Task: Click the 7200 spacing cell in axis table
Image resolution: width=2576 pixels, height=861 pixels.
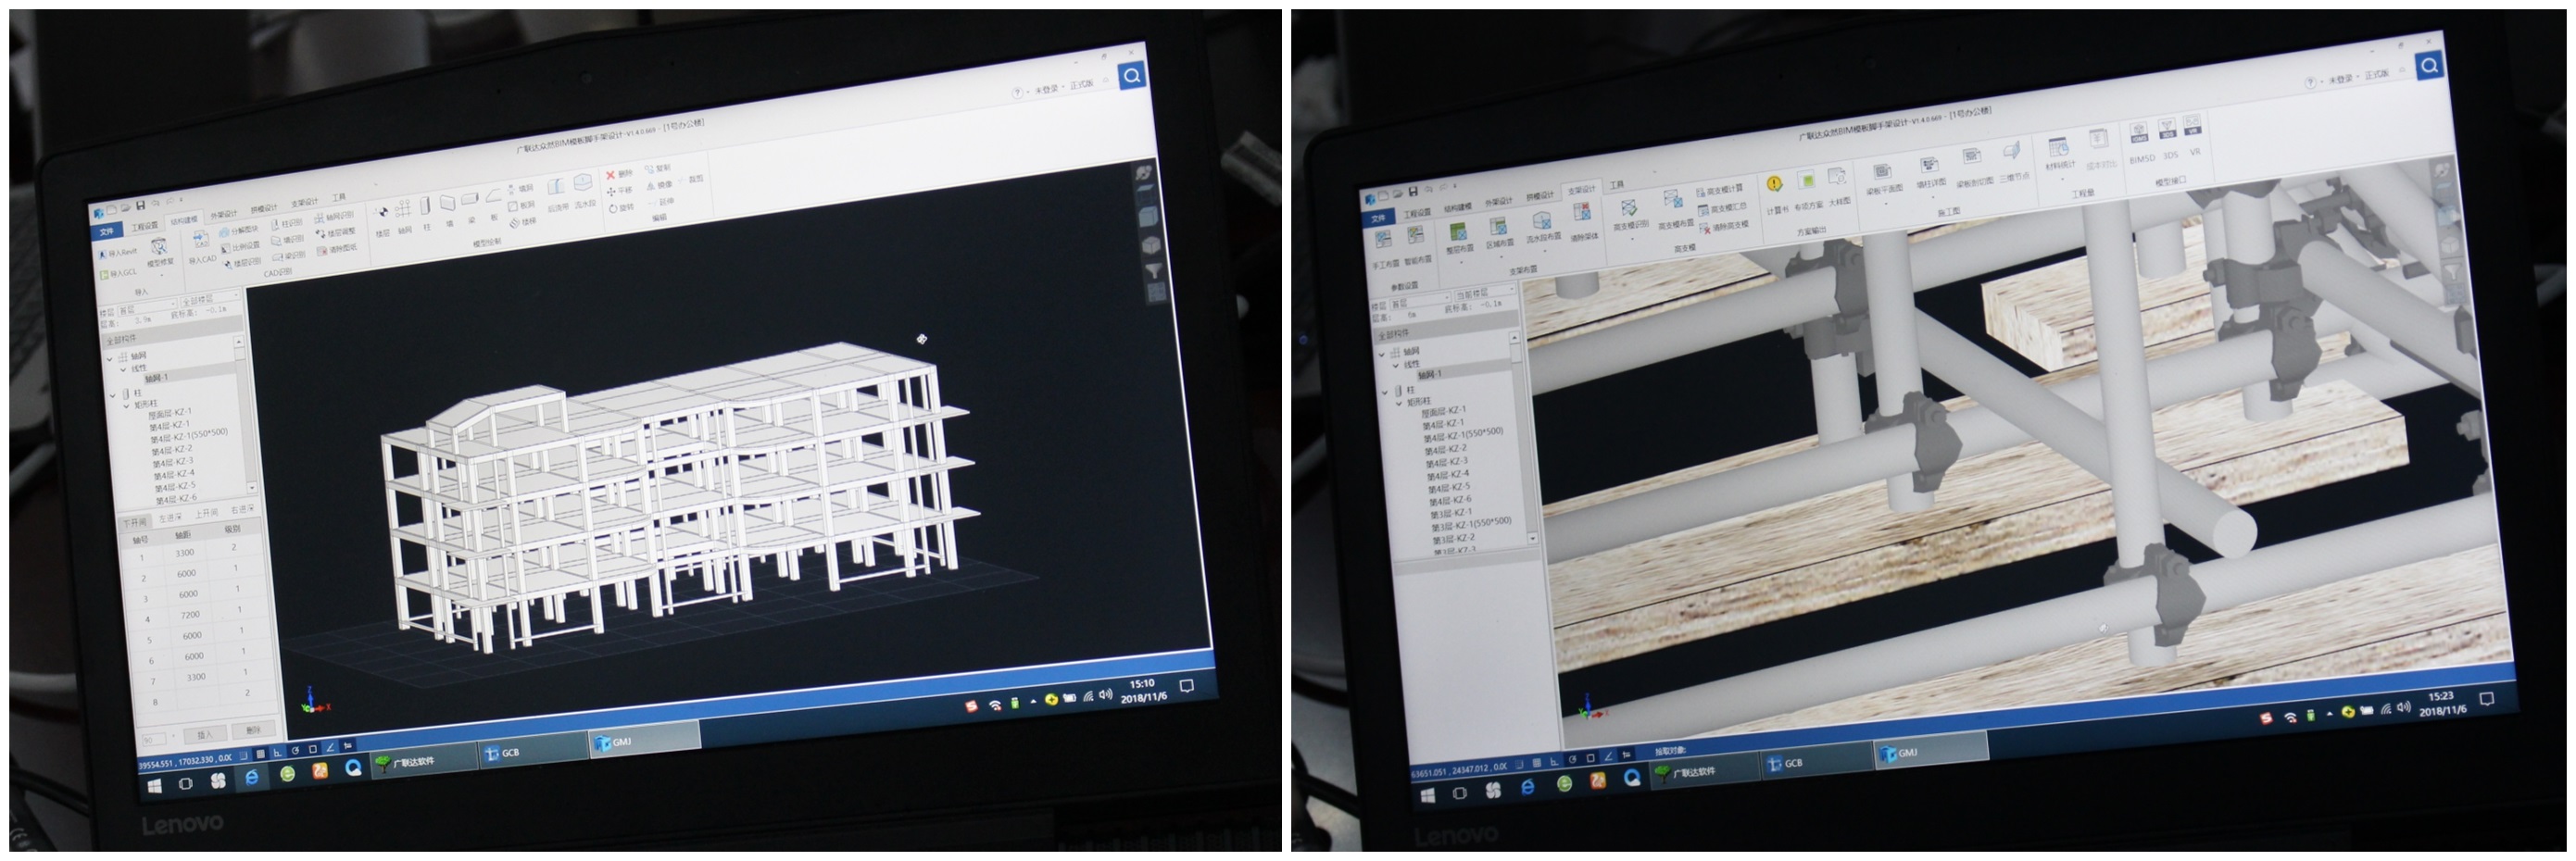Action: coord(190,615)
